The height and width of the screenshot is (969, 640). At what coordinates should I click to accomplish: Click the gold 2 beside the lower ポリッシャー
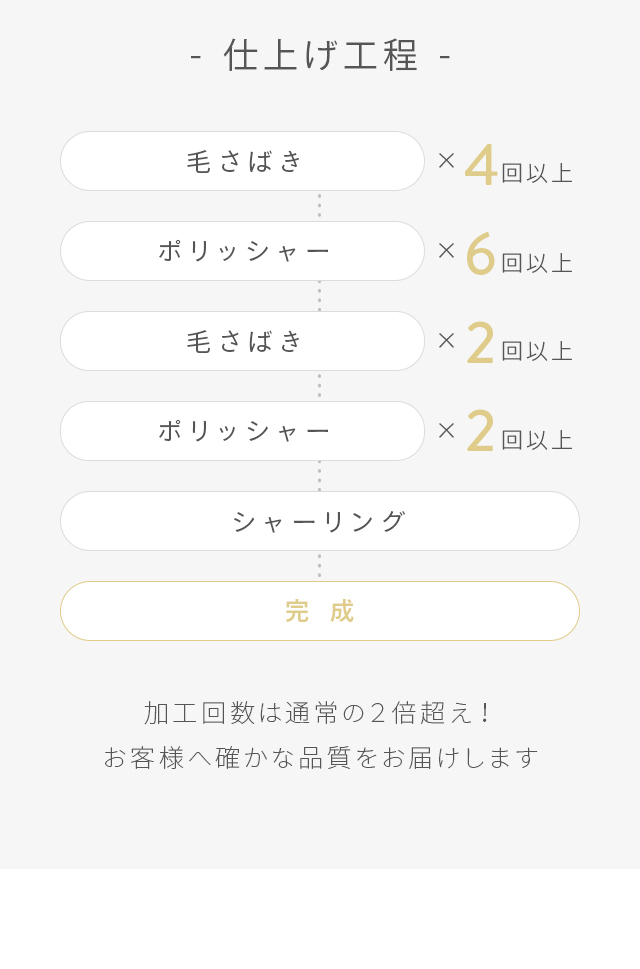(481, 432)
